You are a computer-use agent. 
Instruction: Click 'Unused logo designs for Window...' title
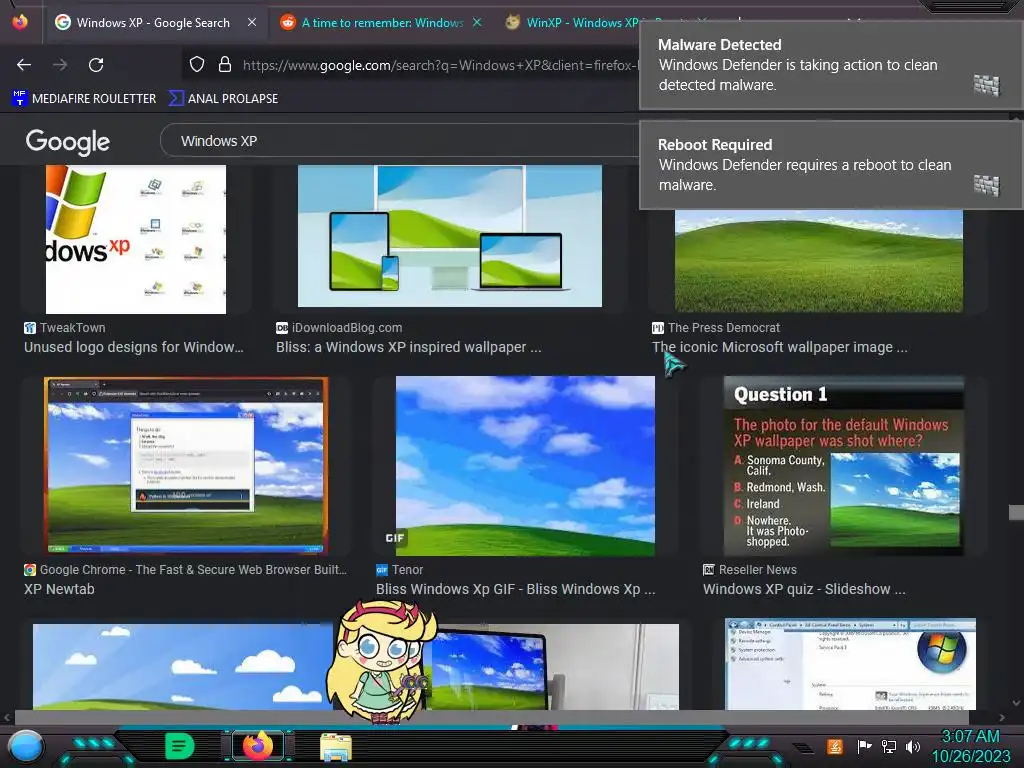tap(134, 347)
